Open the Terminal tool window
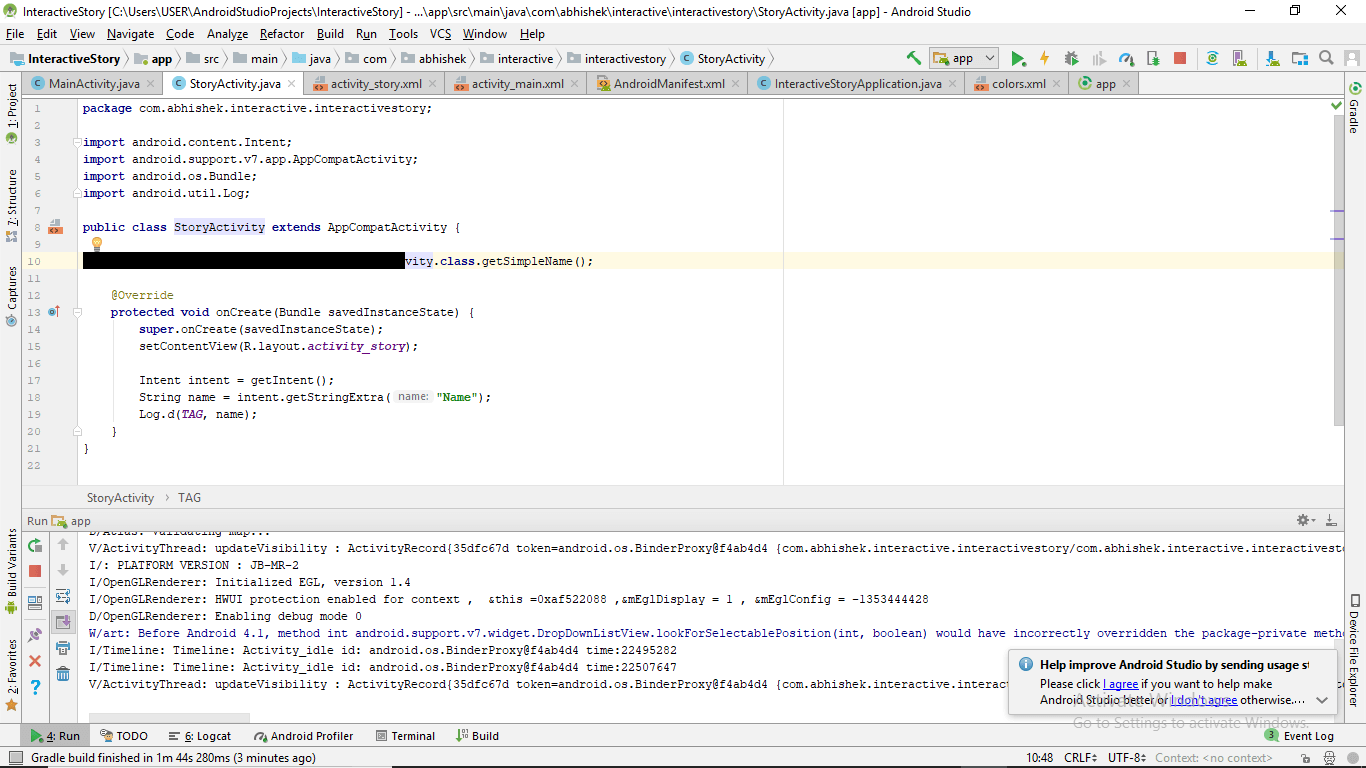The image size is (1366, 768). [405, 736]
